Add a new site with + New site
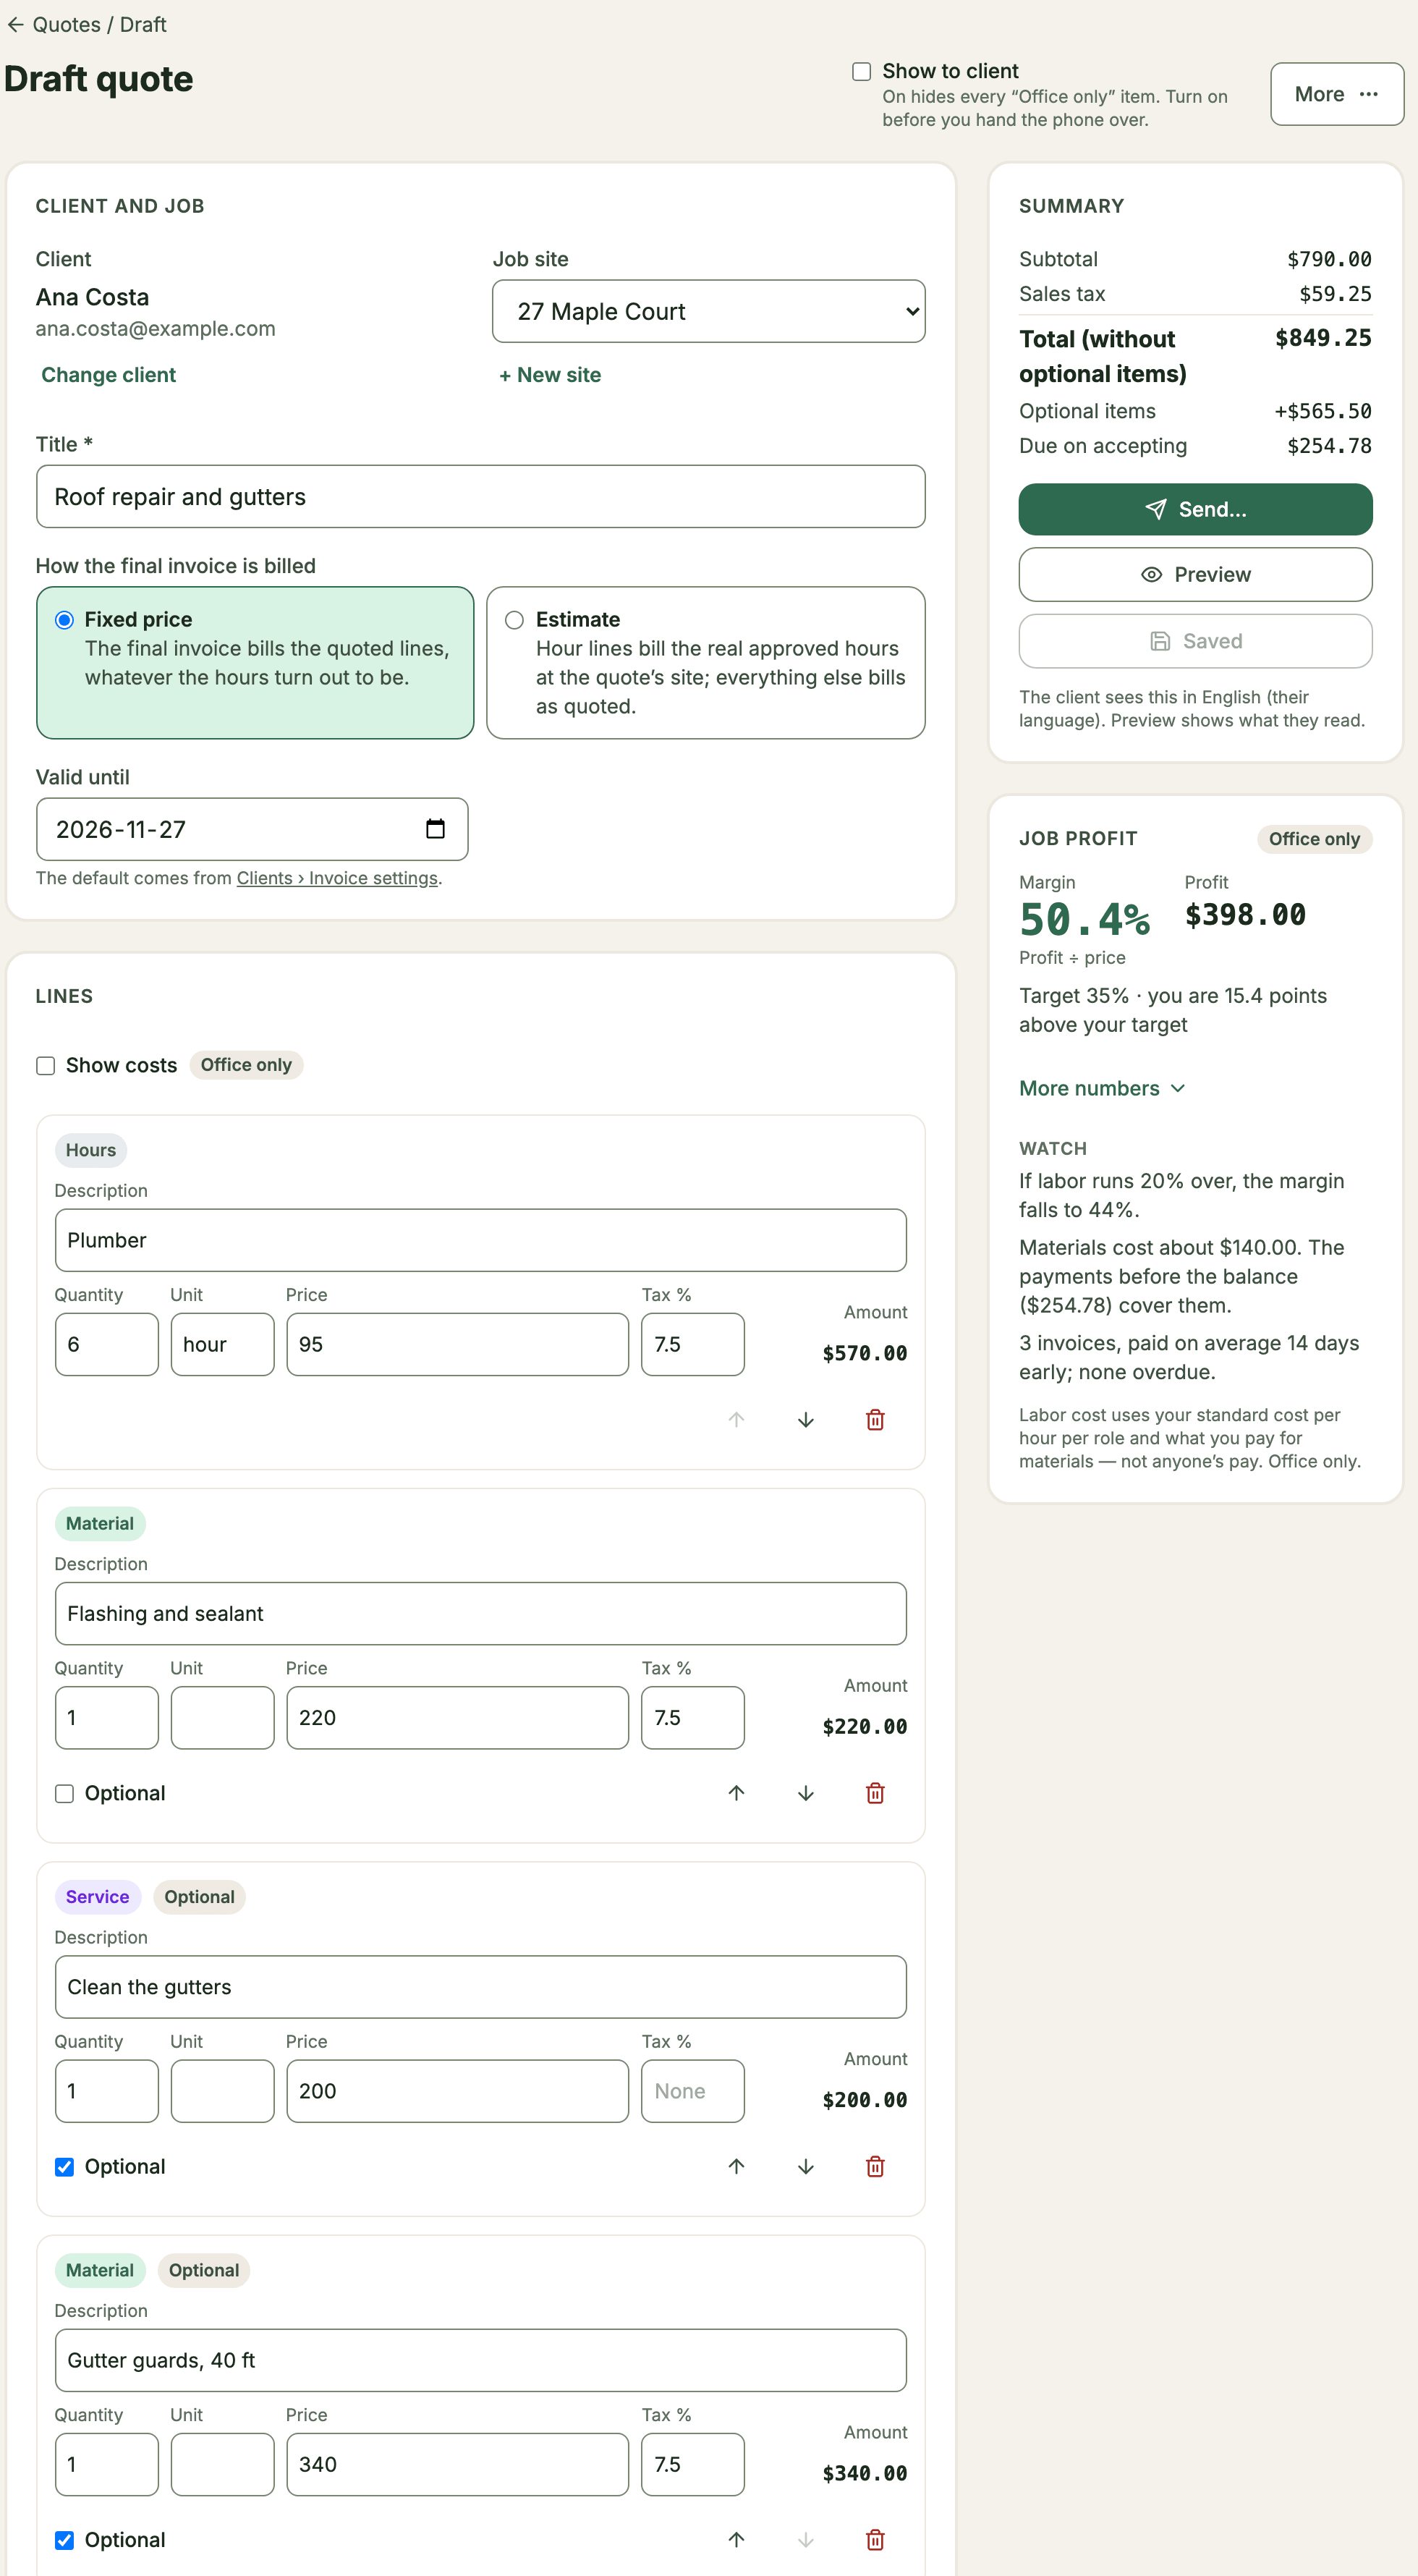Screen dimensions: 1418x2576 550,375
